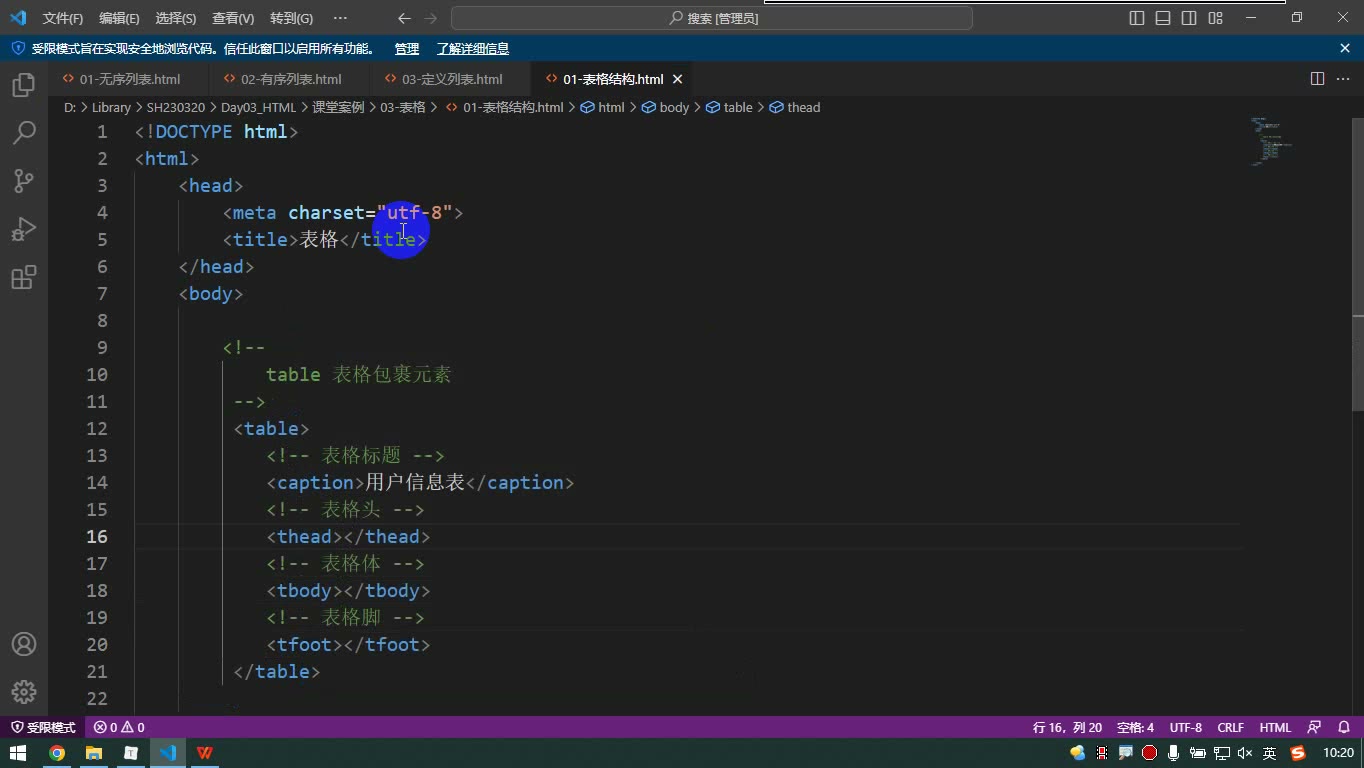Image resolution: width=1364 pixels, height=768 pixels.
Task: Toggle the secondary side bar
Action: click(x=1189, y=18)
